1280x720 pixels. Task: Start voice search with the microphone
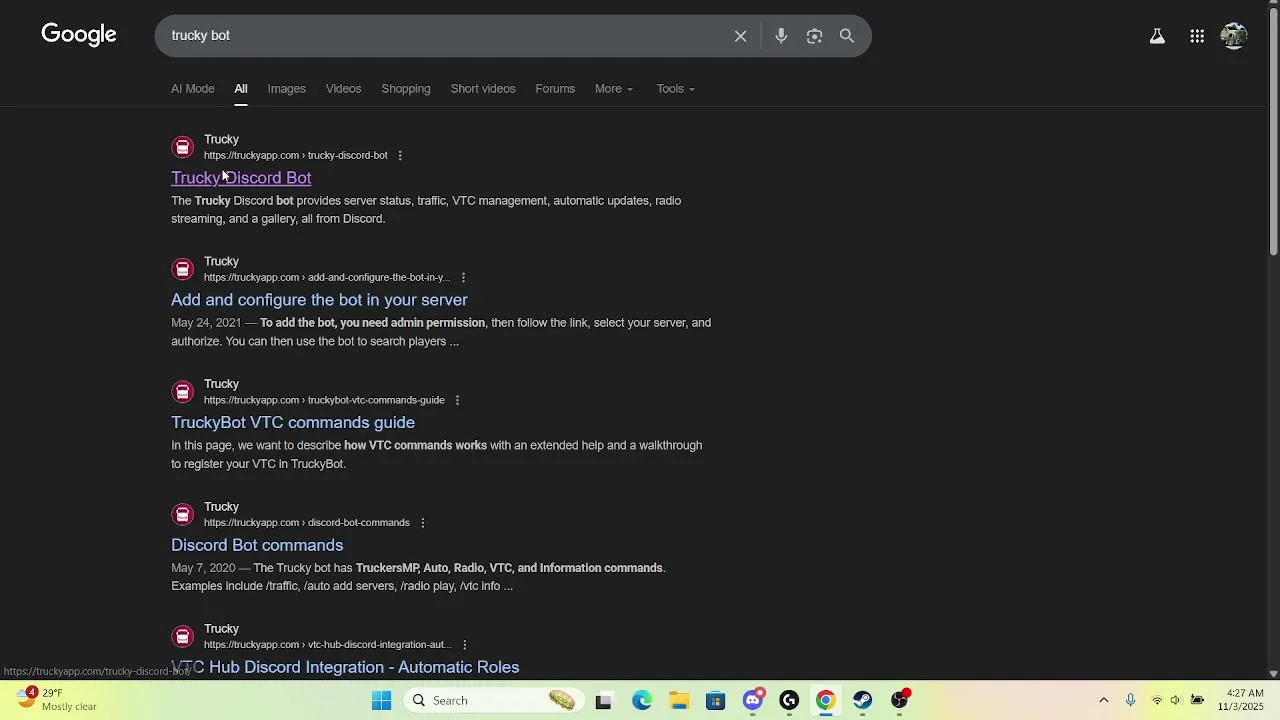[x=781, y=36]
